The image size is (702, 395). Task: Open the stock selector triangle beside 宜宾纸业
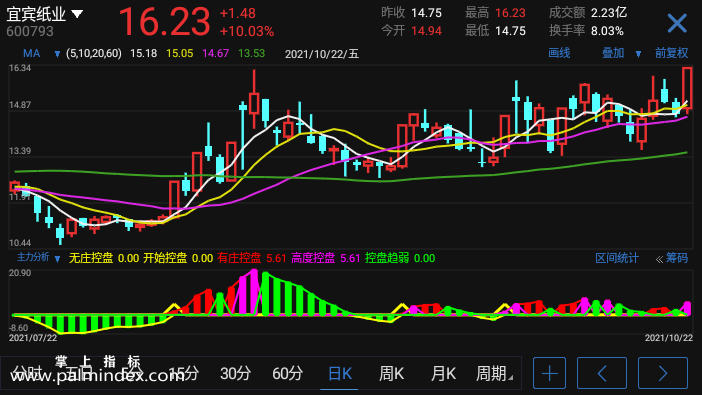click(77, 14)
